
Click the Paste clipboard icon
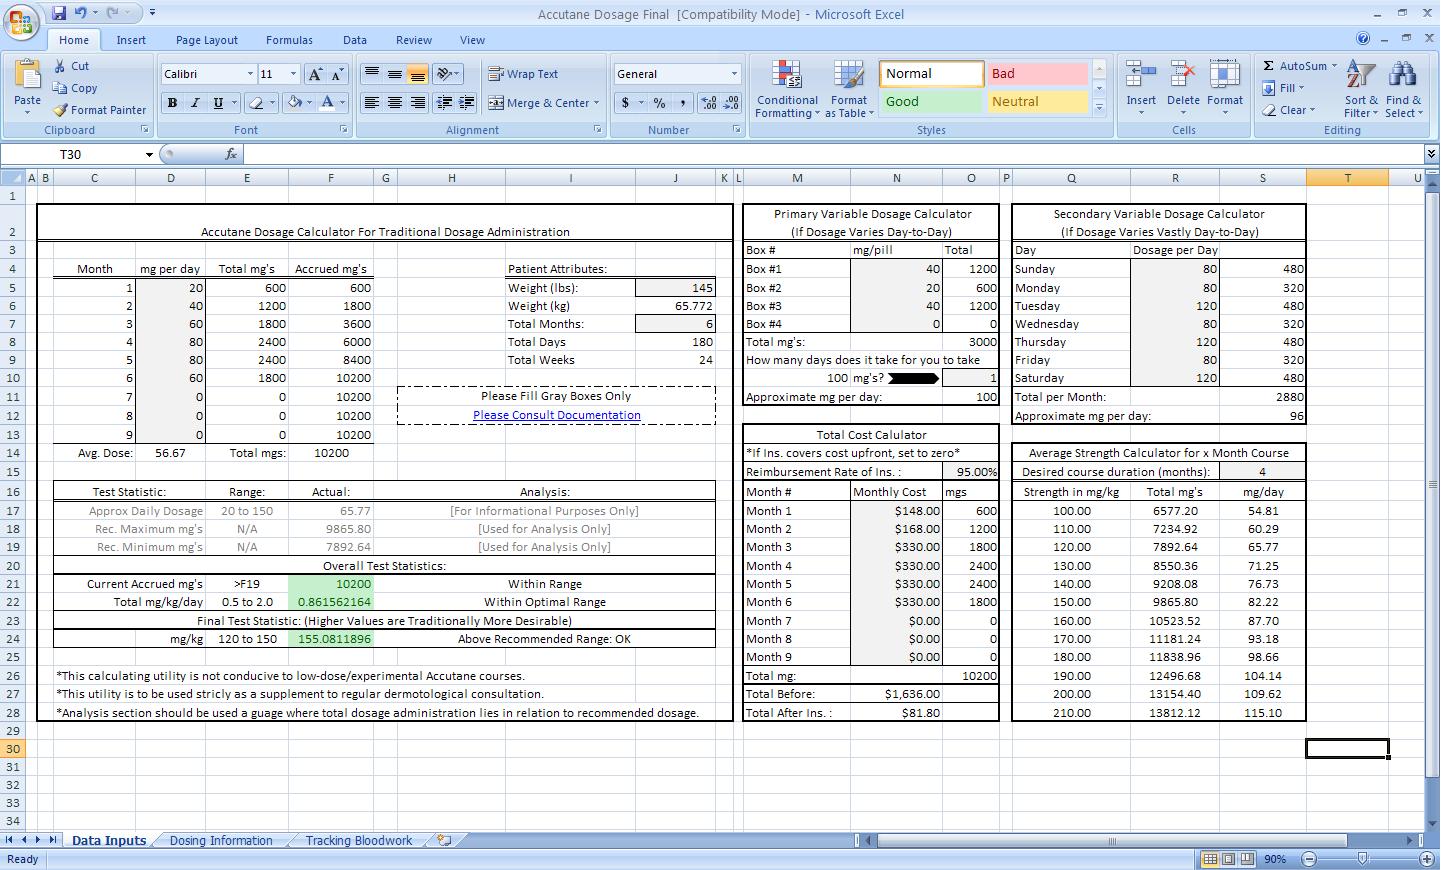tap(27, 75)
